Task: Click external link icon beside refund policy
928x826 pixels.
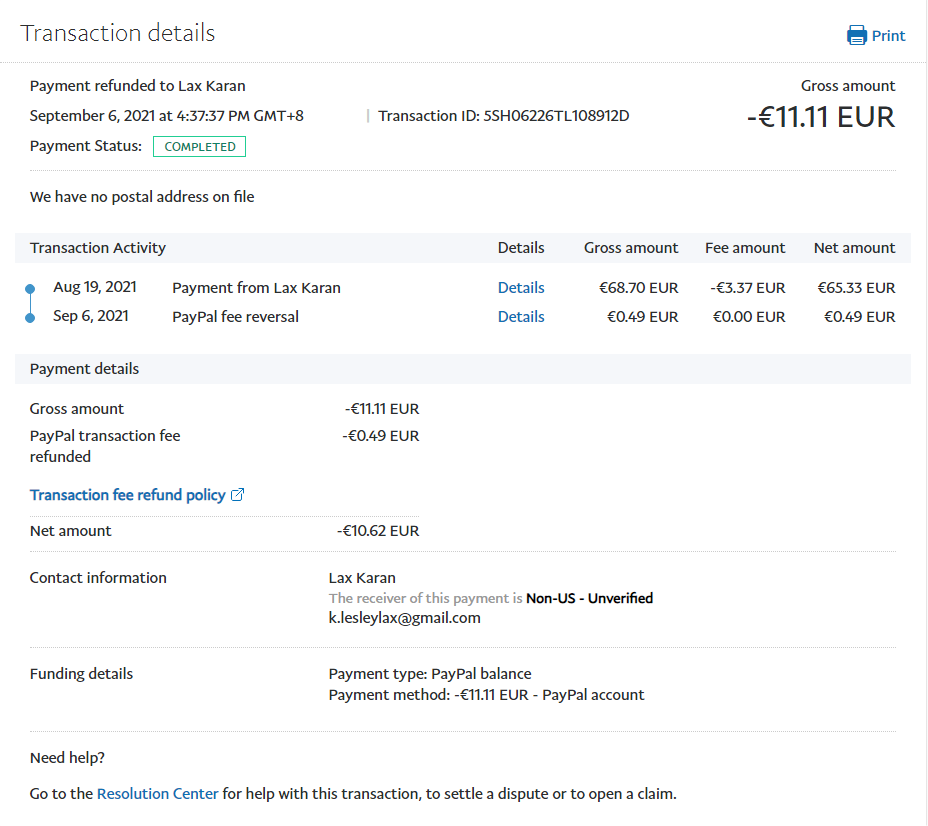Action: (x=238, y=495)
